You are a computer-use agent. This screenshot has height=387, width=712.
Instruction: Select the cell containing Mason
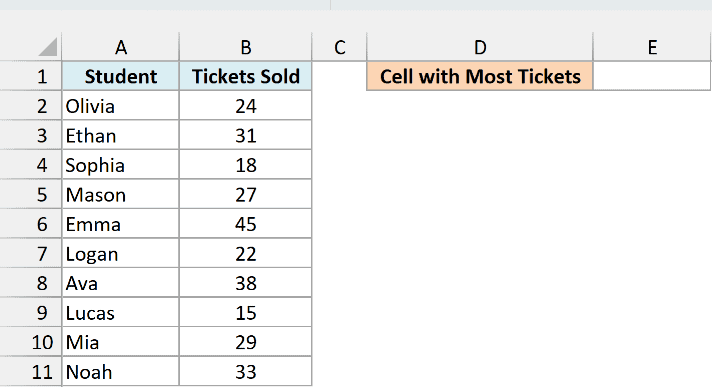(120, 194)
